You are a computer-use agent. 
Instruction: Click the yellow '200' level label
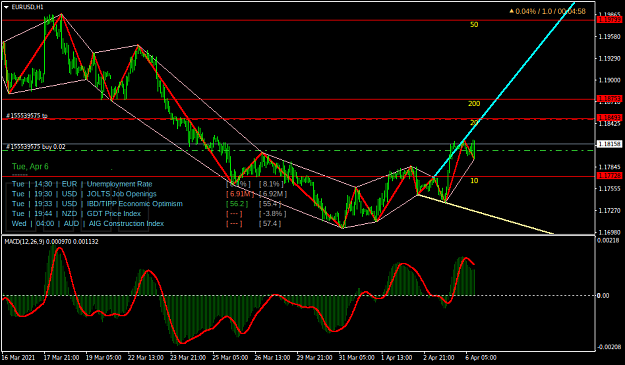coord(474,104)
